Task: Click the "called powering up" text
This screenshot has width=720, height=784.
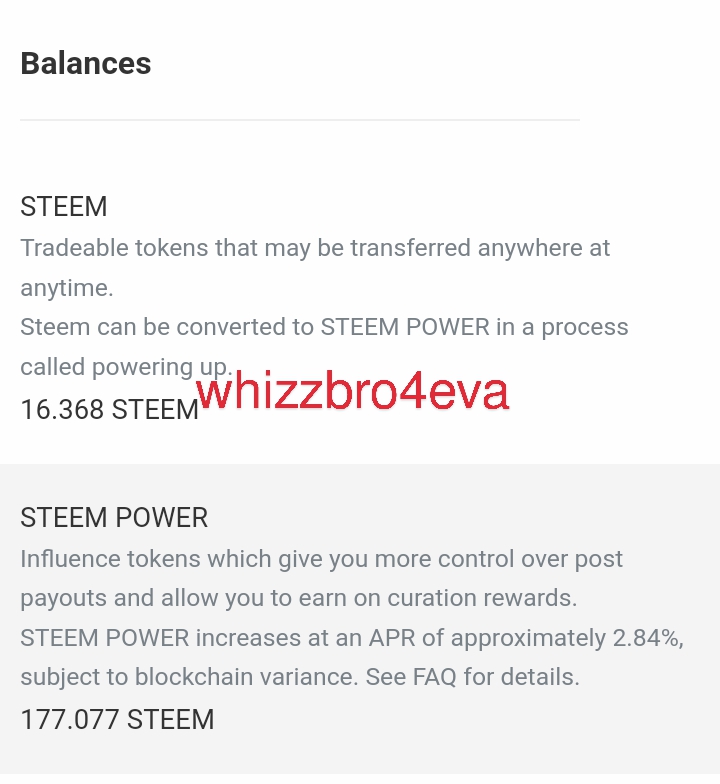Action: [125, 367]
